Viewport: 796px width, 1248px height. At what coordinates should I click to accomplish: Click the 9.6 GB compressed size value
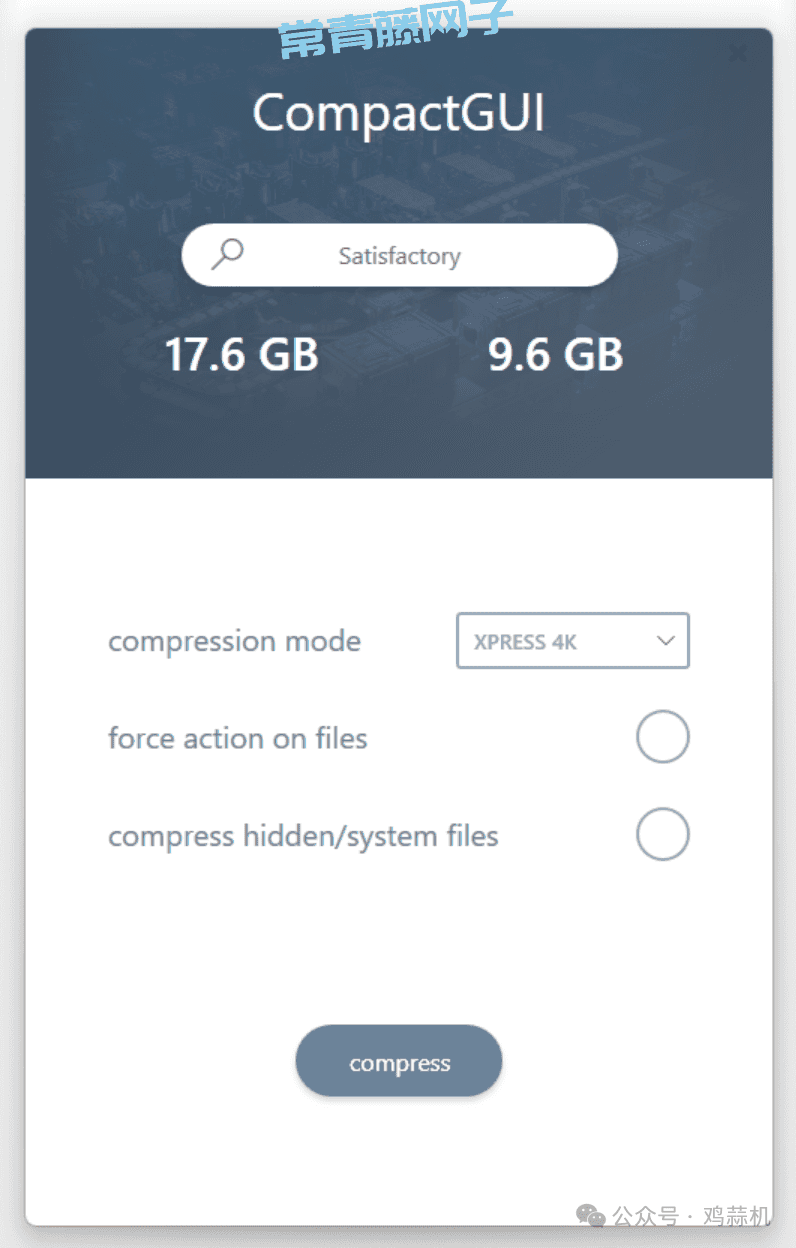tap(556, 355)
